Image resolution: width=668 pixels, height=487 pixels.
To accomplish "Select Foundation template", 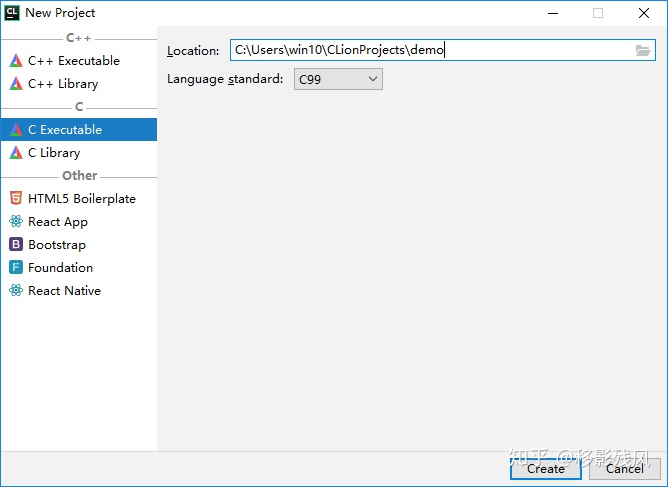I will (79, 267).
